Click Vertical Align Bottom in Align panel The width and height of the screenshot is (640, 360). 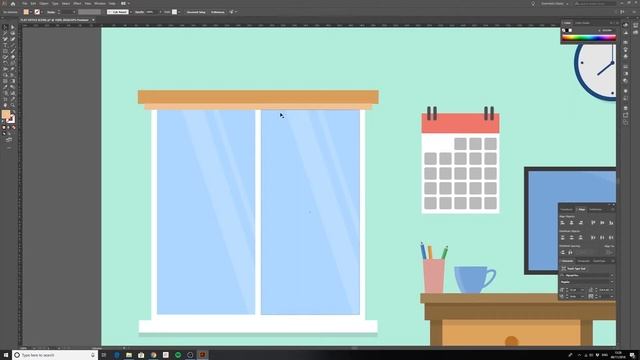[611, 222]
